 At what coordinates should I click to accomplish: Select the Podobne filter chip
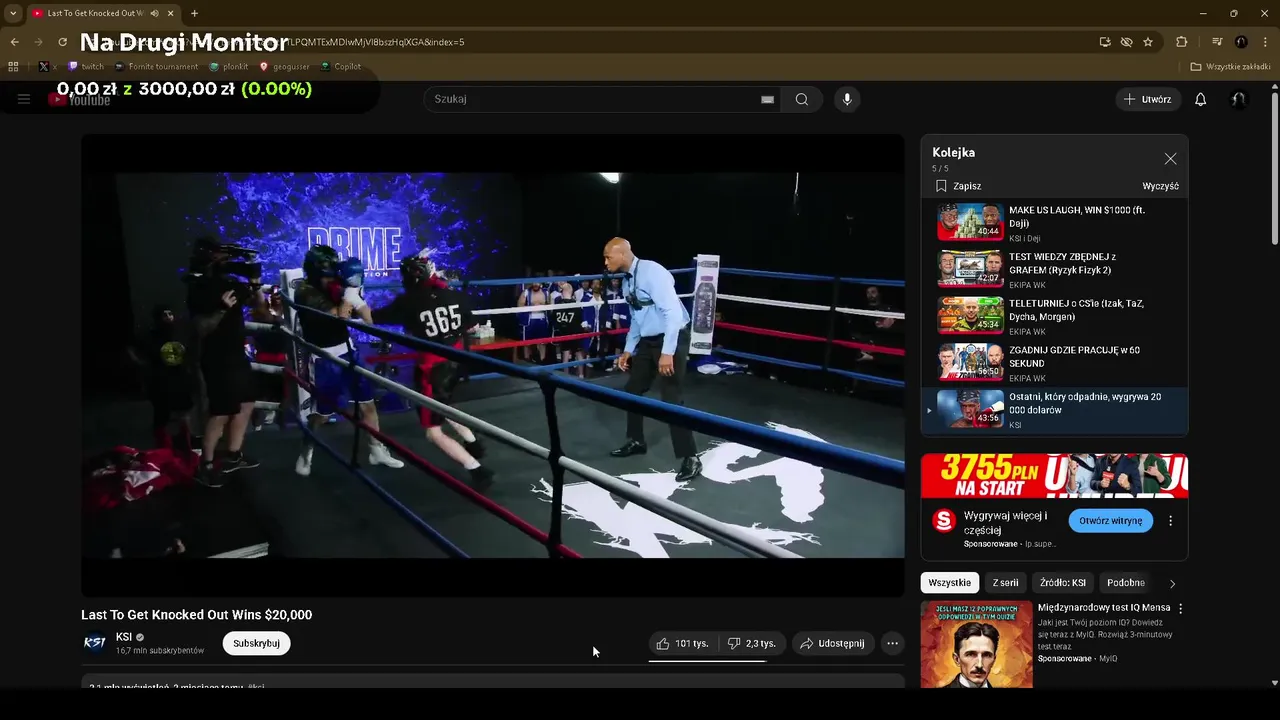pos(1126,582)
